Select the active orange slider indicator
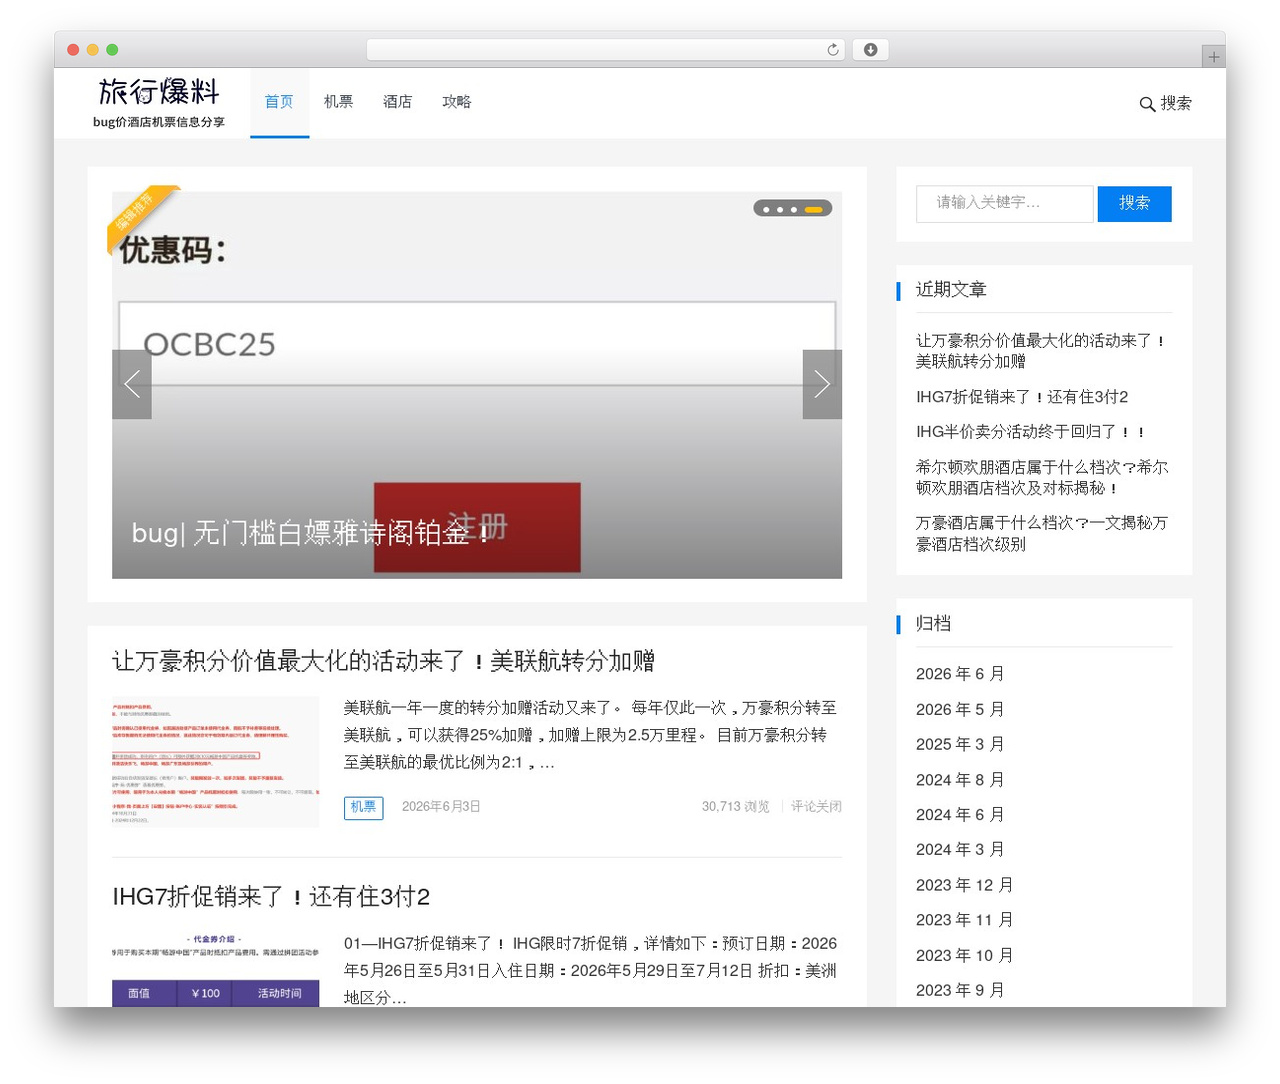Screen dimensions: 1280x1084 coord(813,209)
